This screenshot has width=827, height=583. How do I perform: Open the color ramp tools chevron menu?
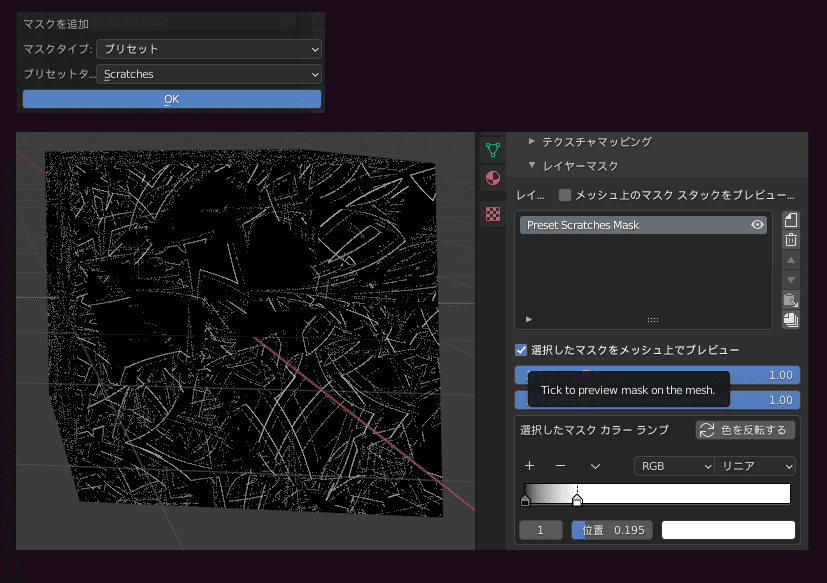coord(595,466)
